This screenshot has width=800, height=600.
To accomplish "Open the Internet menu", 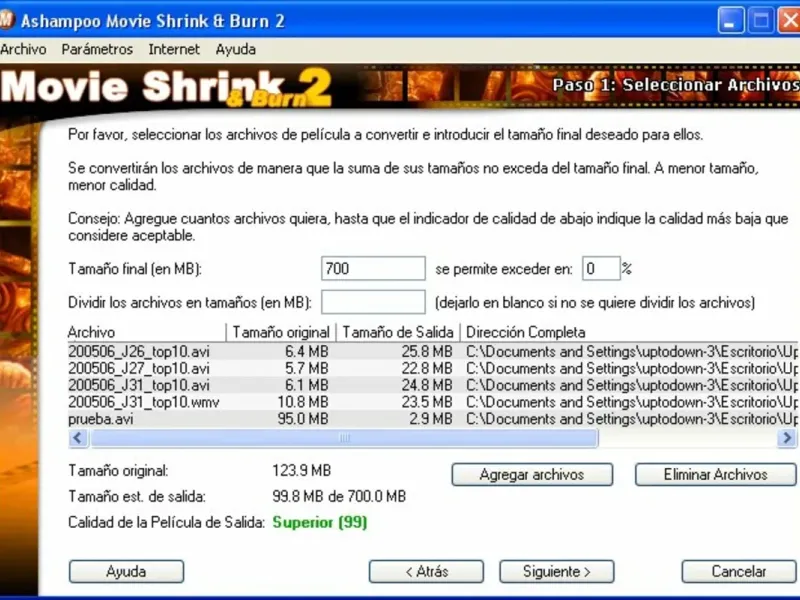I will click(x=174, y=49).
